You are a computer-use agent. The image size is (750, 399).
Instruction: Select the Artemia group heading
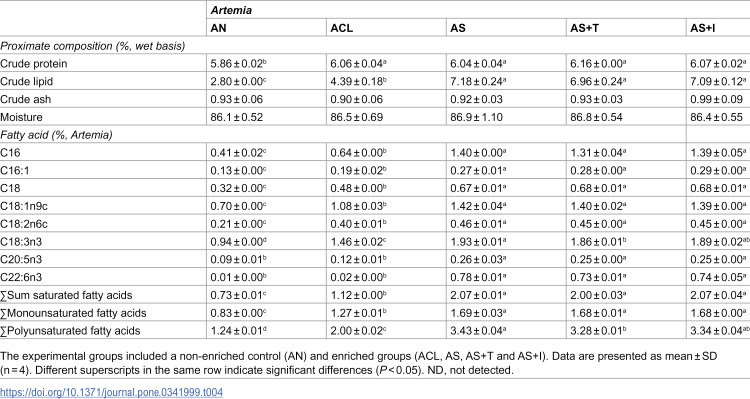pyautogui.click(x=232, y=10)
